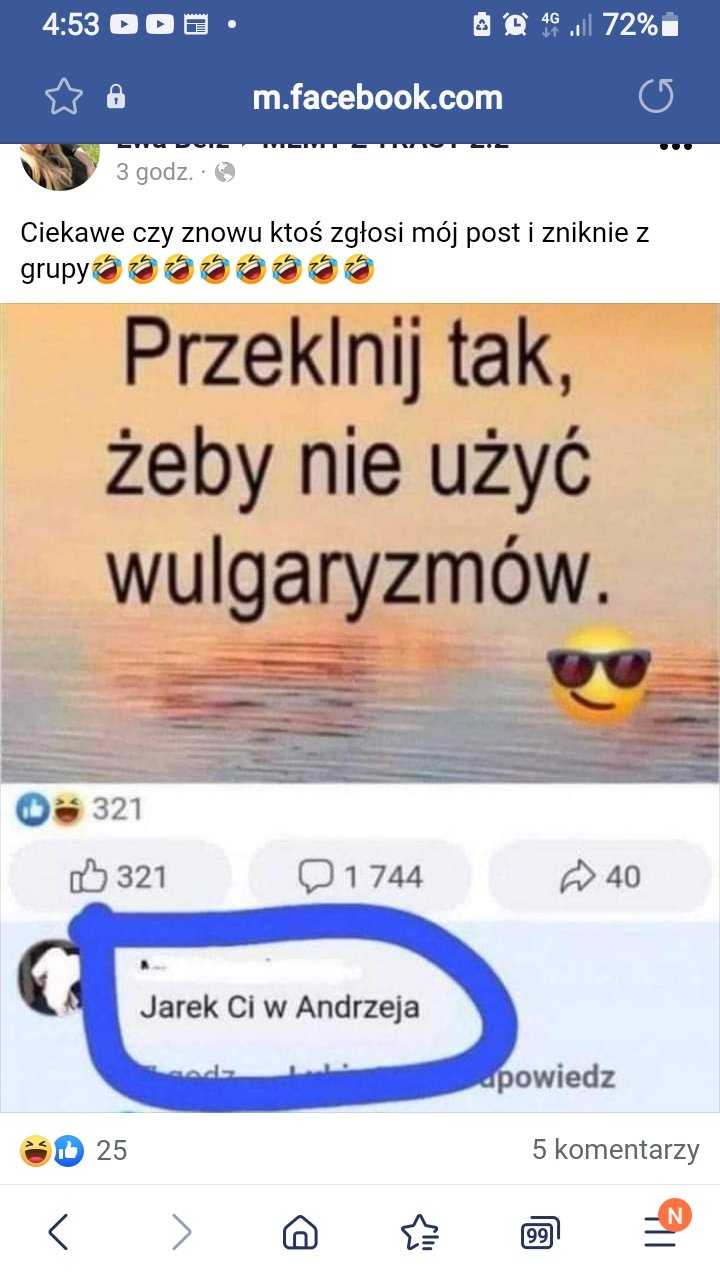Open the tabs counter showing 99
Viewport: 720px width, 1280px height.
pyautogui.click(x=540, y=1234)
